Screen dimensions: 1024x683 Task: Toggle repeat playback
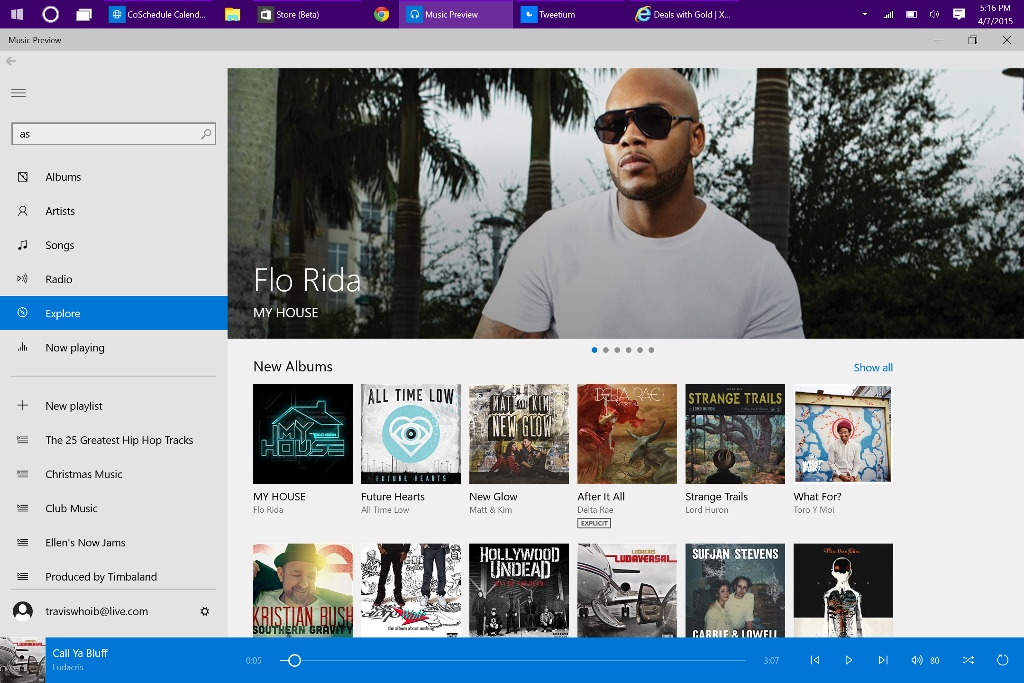pyautogui.click(x=1002, y=660)
